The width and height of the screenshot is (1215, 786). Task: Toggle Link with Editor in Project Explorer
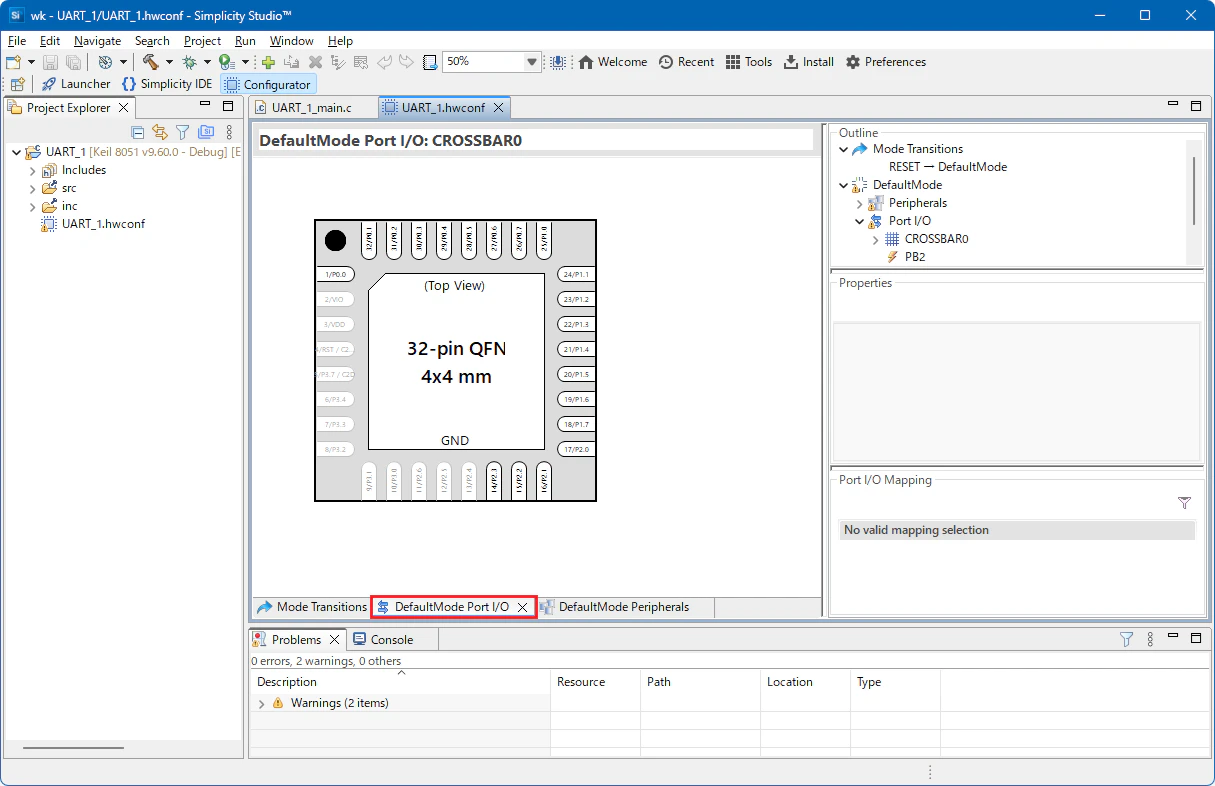[x=160, y=132]
